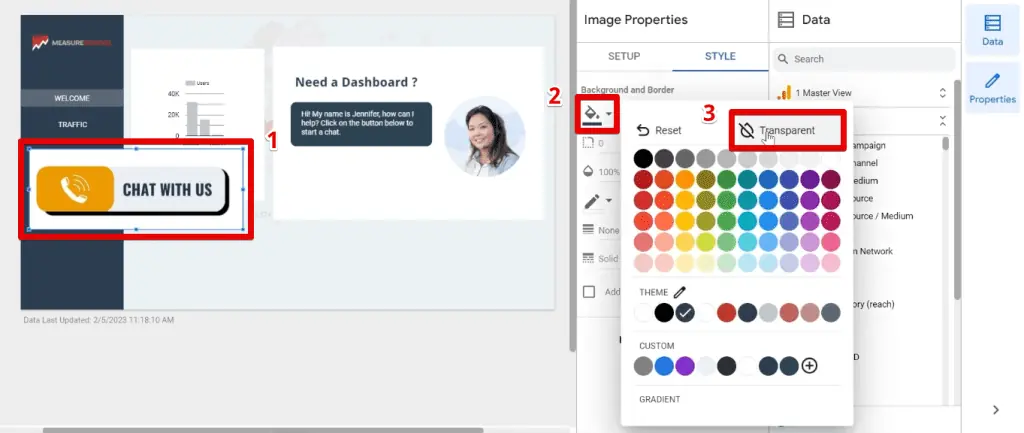Pick the black swatch in the top palette row
Screen dimensions: 1024x433
coord(643,158)
